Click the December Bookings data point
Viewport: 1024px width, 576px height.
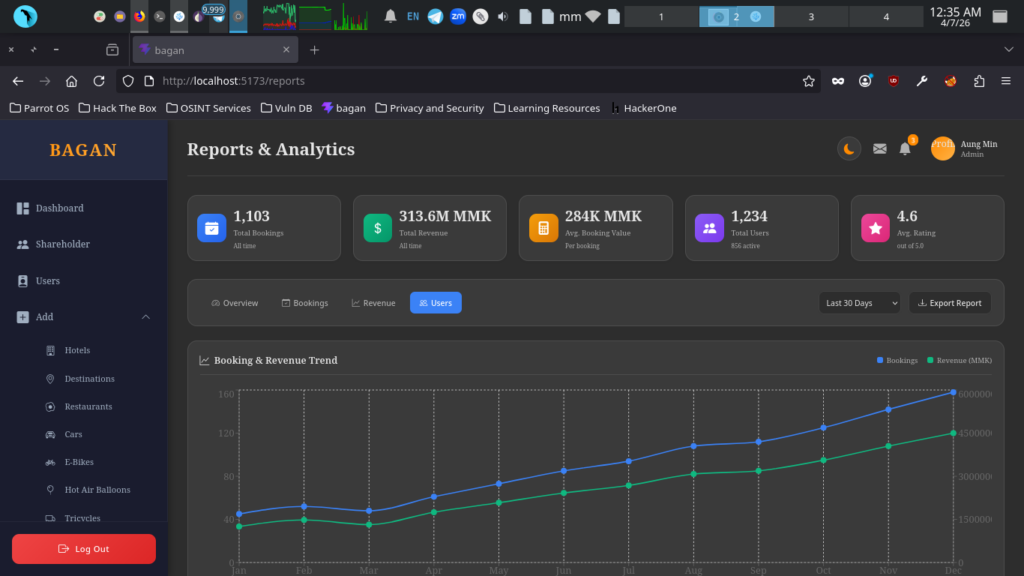953,392
